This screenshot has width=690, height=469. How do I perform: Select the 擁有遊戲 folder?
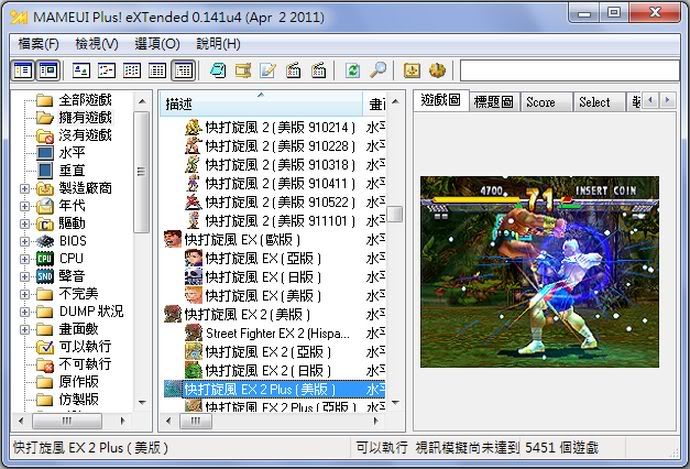coord(85,118)
